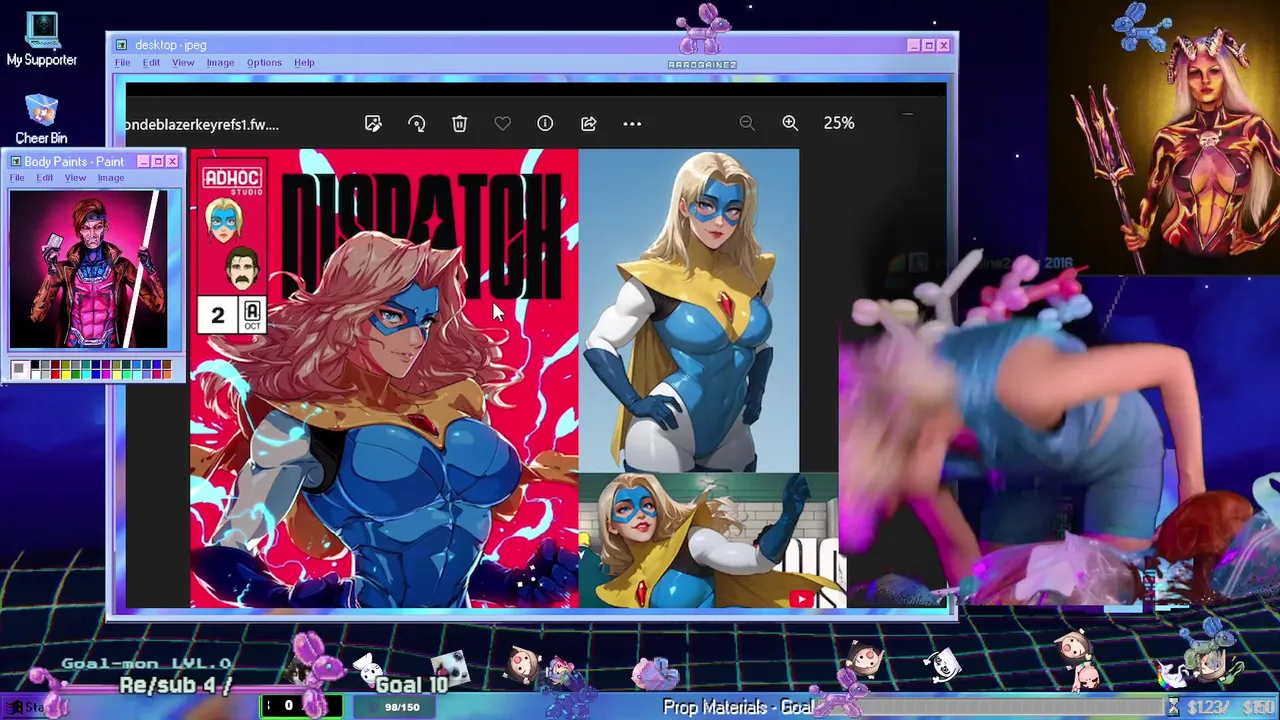Open View menu in Body Paints window
Screen dimensions: 1280x720
[75, 178]
